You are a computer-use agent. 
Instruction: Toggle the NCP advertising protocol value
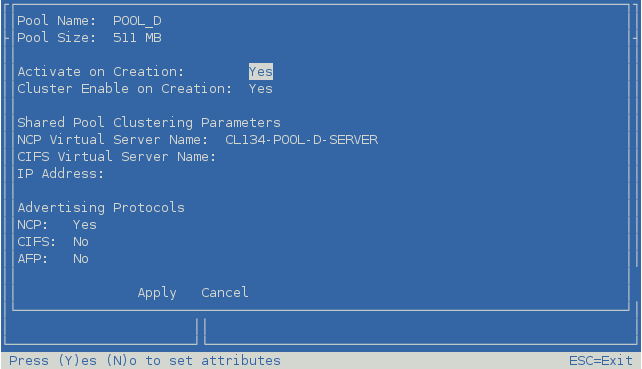[x=85, y=225]
